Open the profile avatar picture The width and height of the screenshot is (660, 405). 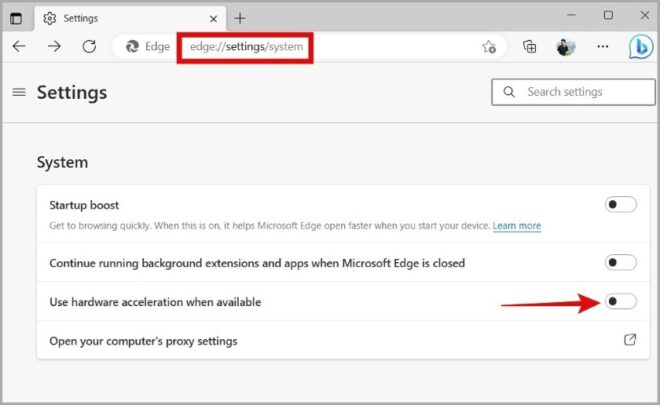point(566,47)
